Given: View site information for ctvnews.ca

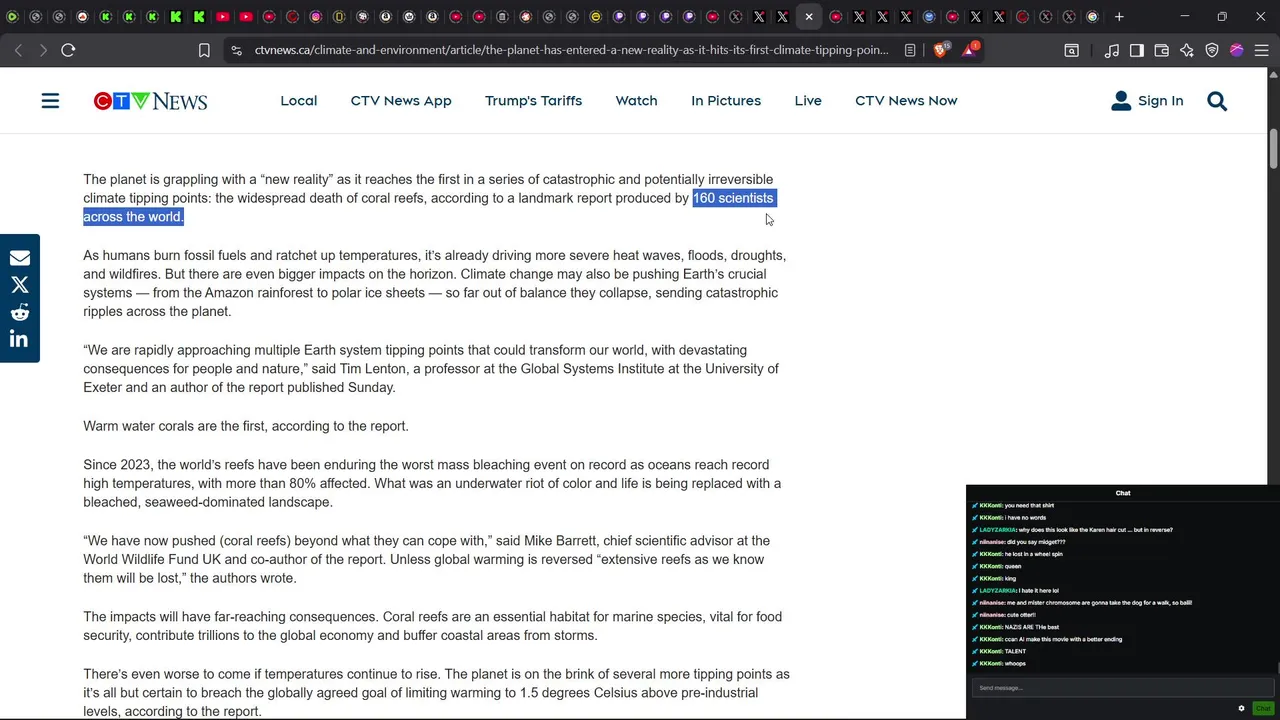Looking at the screenshot, I should (236, 50).
